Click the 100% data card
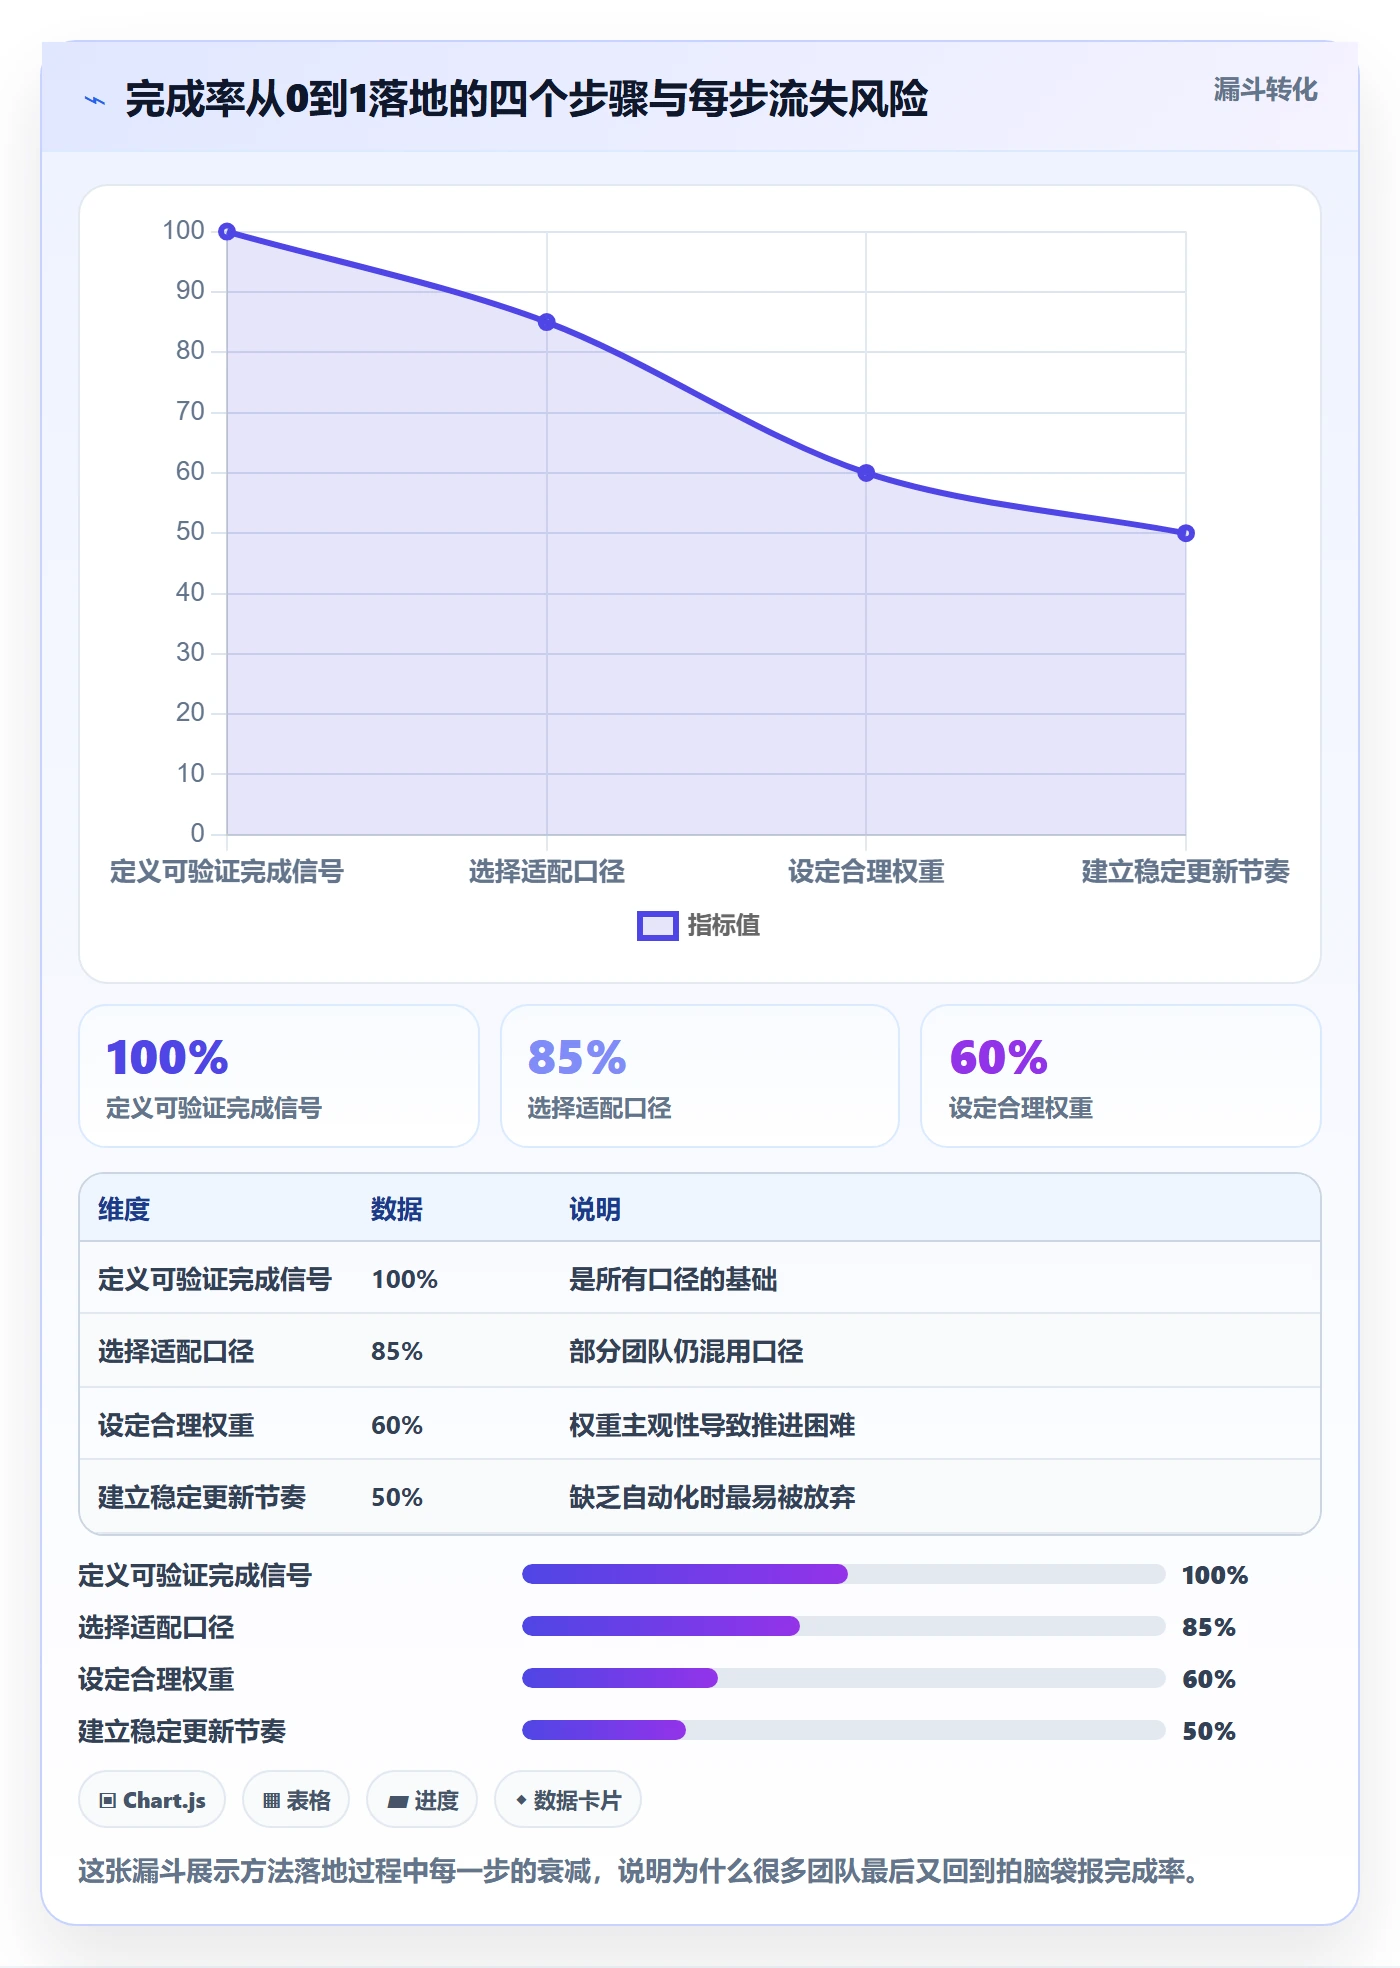1400x1968 pixels. click(279, 1076)
